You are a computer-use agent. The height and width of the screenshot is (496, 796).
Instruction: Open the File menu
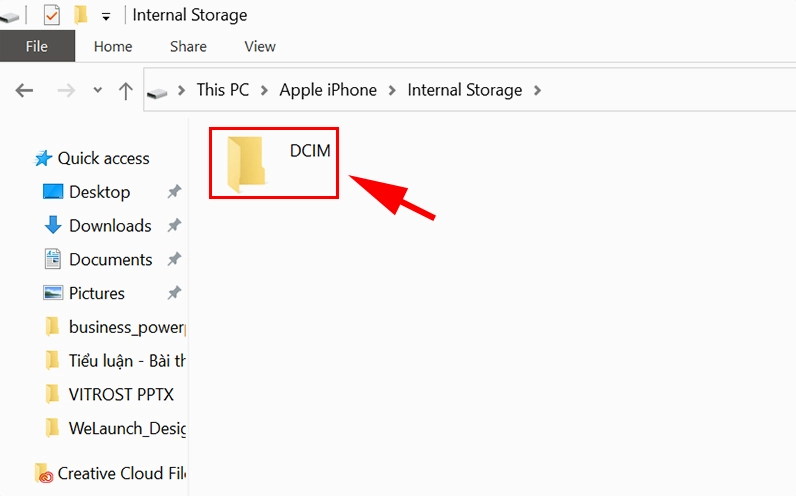click(x=37, y=46)
